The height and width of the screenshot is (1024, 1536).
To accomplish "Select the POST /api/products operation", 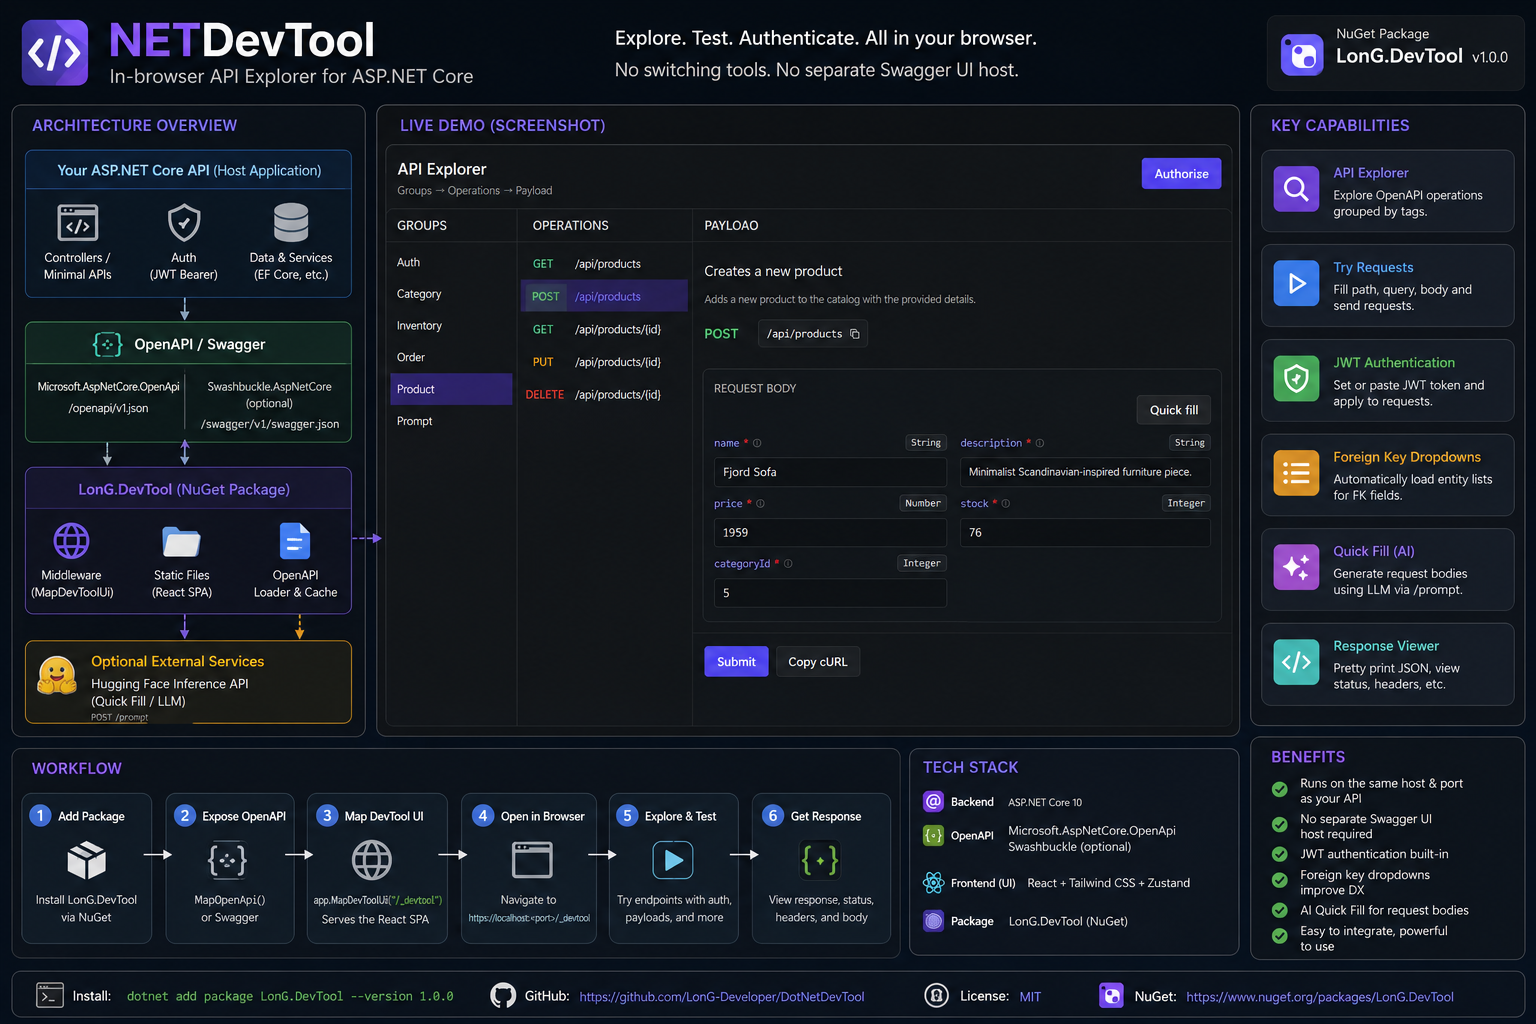I will coord(604,296).
